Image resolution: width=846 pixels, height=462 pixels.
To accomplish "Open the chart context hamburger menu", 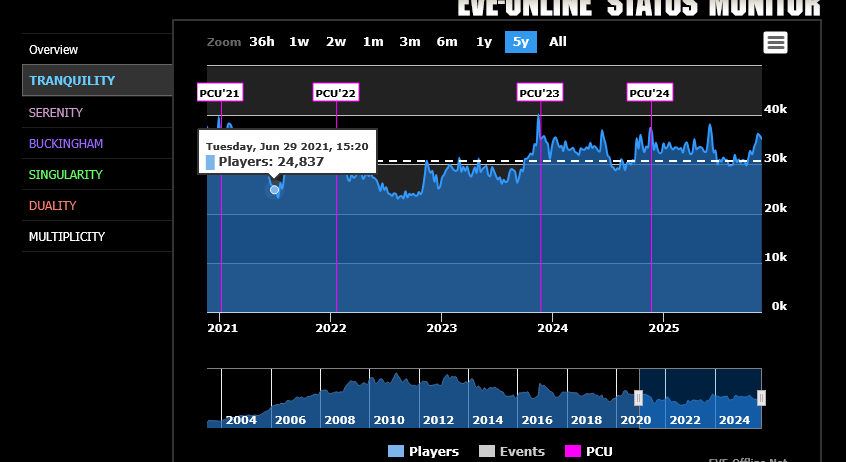I will click(775, 43).
